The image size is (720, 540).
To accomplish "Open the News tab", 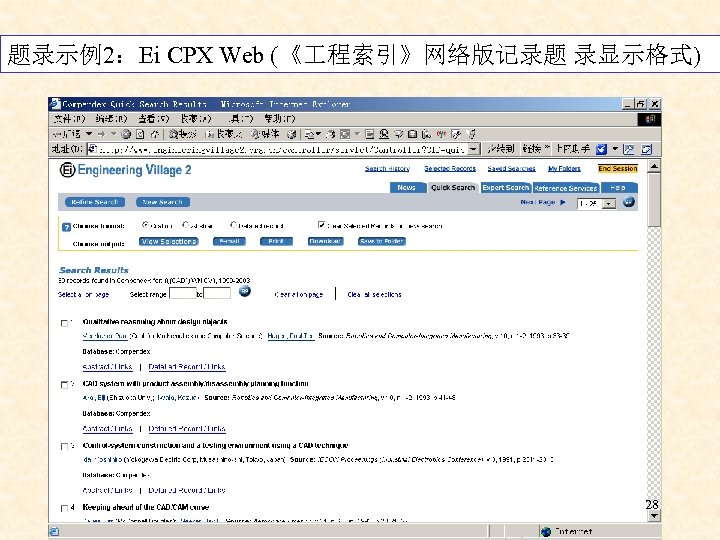I will pyautogui.click(x=406, y=187).
